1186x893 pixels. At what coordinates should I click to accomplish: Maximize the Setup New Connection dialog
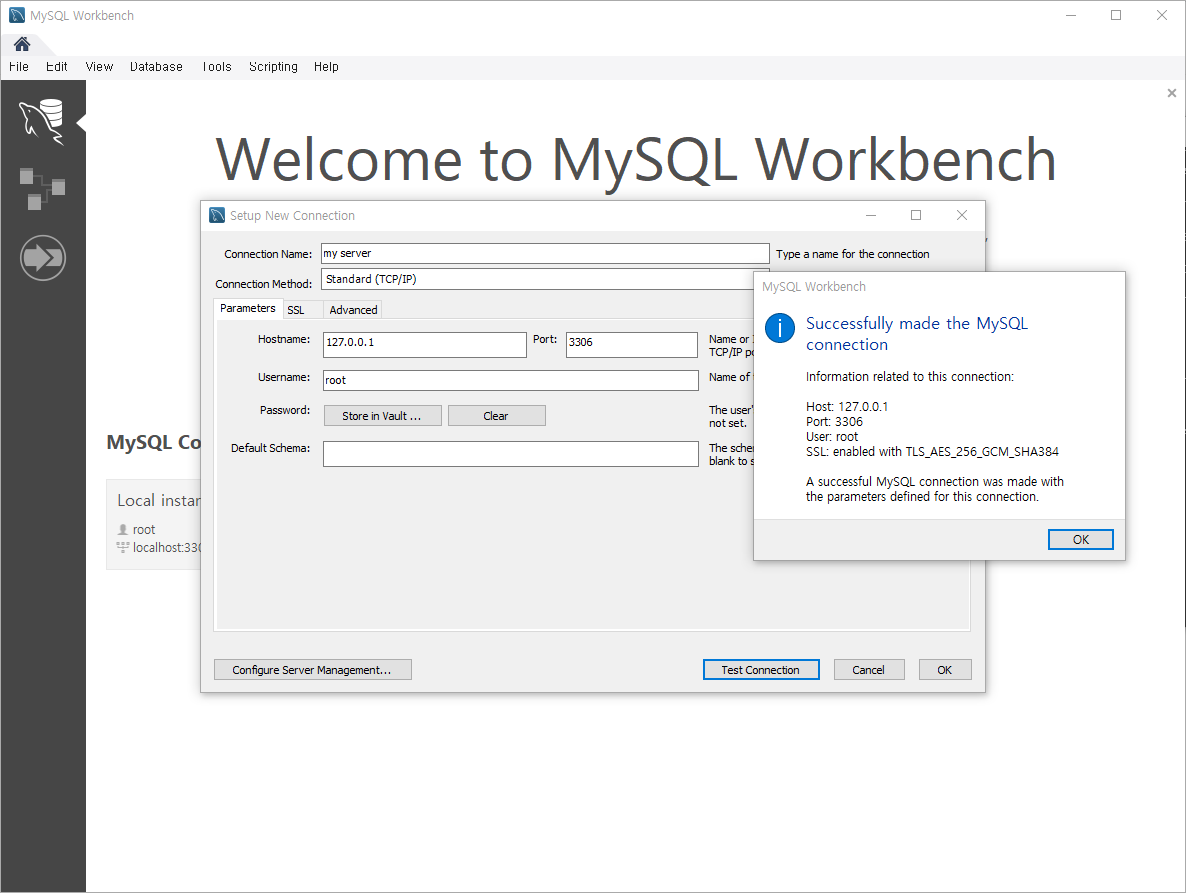[x=916, y=215]
